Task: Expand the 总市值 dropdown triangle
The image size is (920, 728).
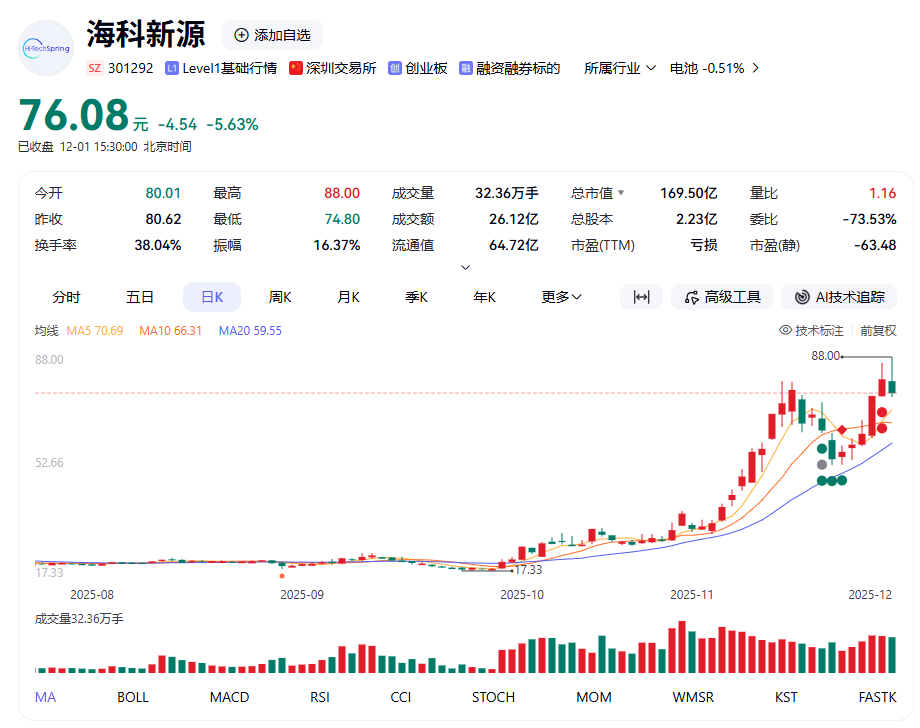Action: [621, 193]
